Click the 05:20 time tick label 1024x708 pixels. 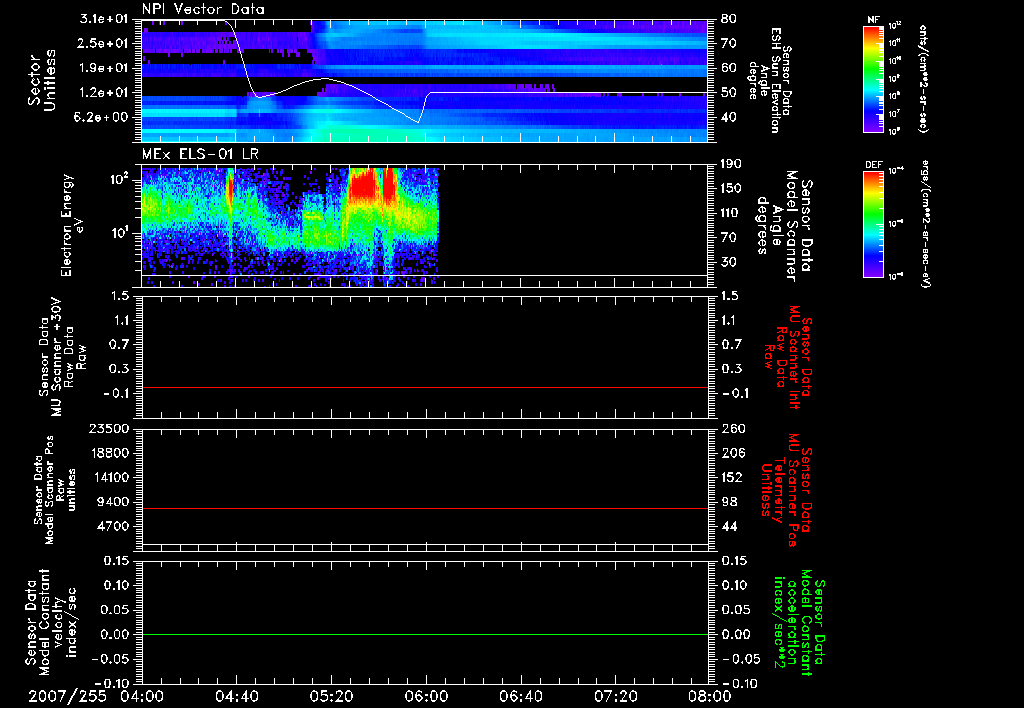click(331, 696)
